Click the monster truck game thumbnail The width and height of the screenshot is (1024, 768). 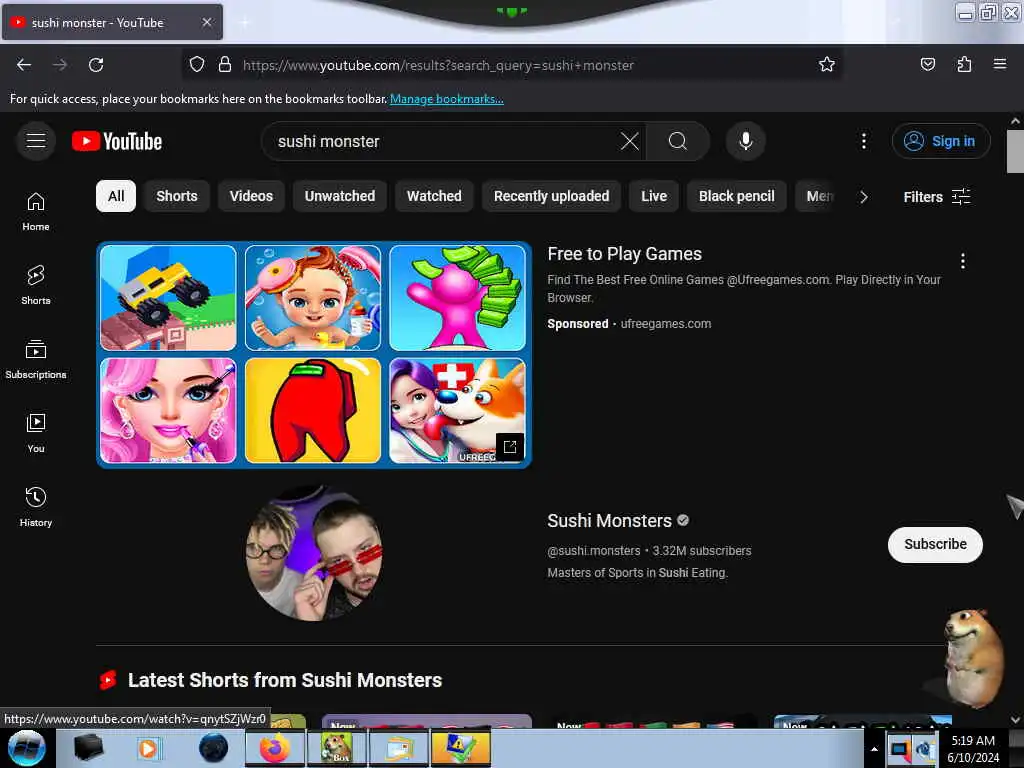(x=168, y=298)
